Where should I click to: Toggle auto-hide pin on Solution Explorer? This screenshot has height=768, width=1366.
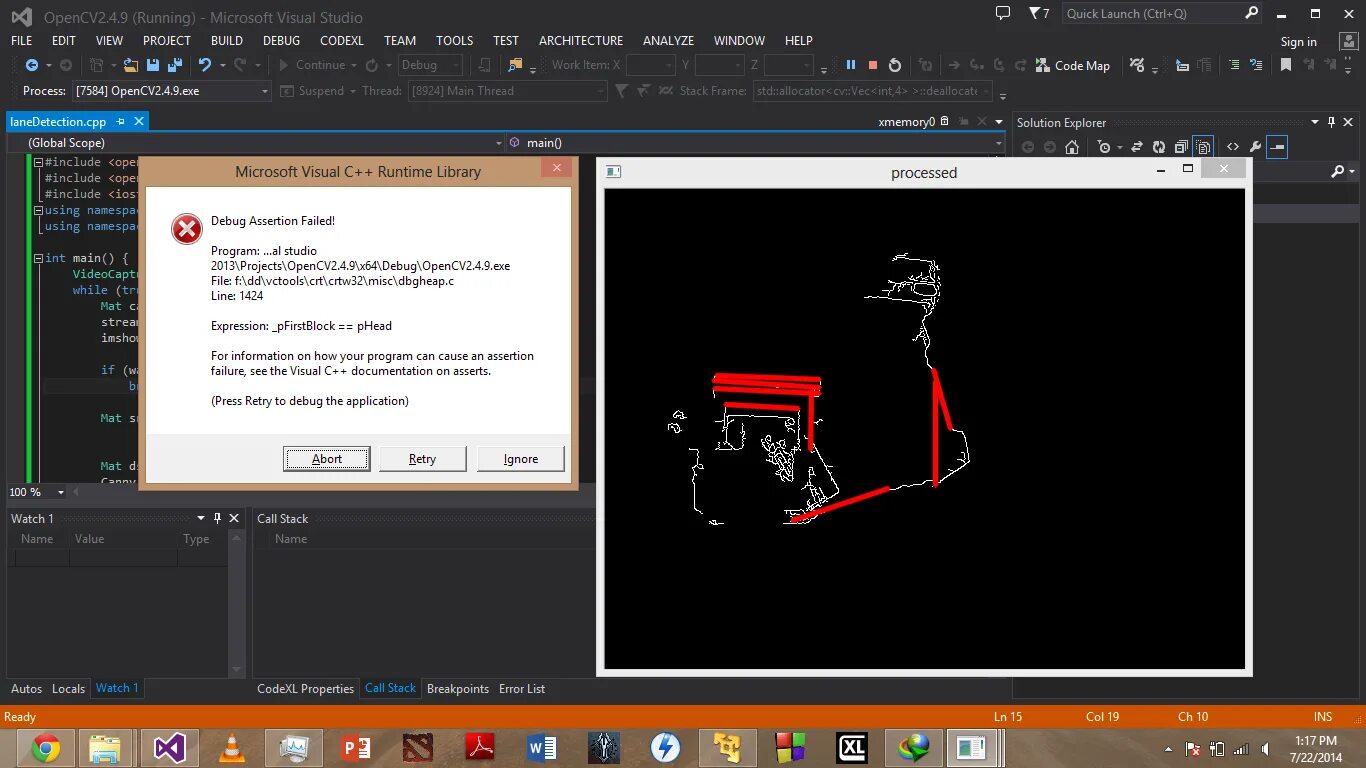coord(1331,122)
